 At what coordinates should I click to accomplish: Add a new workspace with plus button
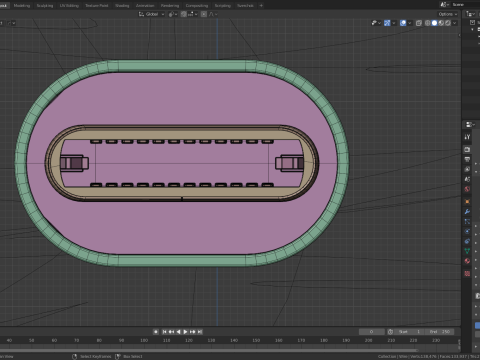(x=261, y=5)
